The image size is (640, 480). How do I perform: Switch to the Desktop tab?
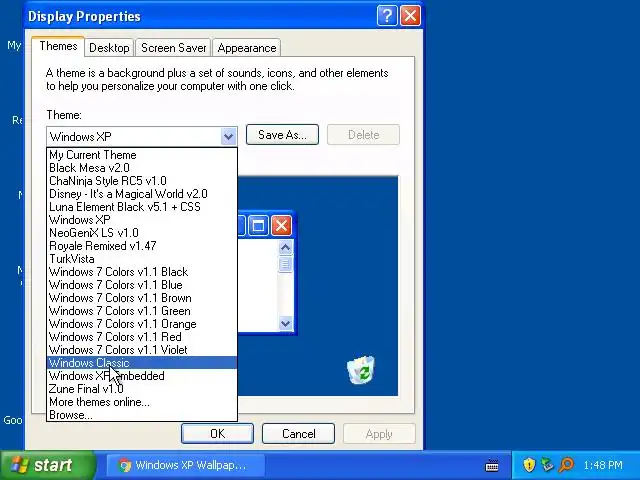click(x=109, y=48)
